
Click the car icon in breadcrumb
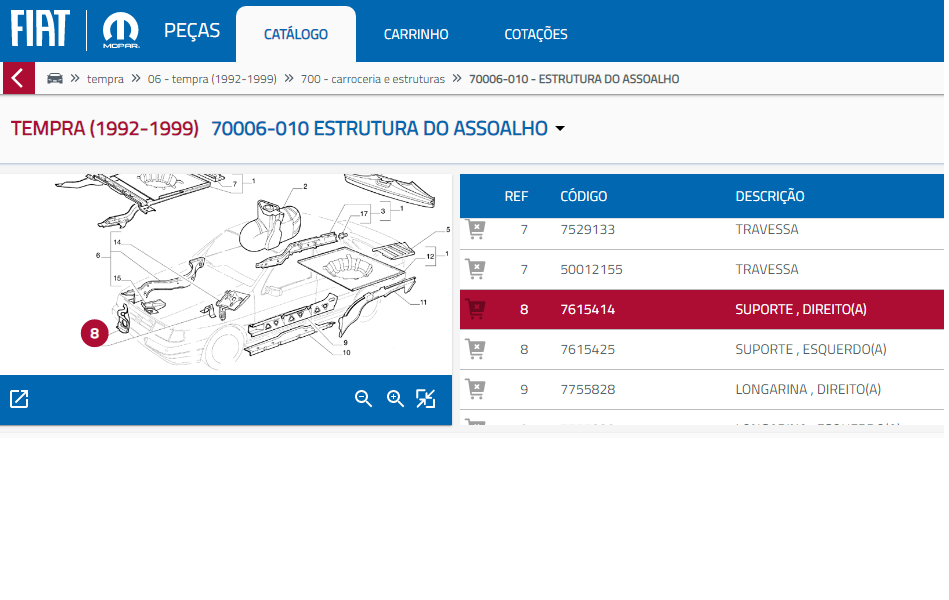coord(55,78)
